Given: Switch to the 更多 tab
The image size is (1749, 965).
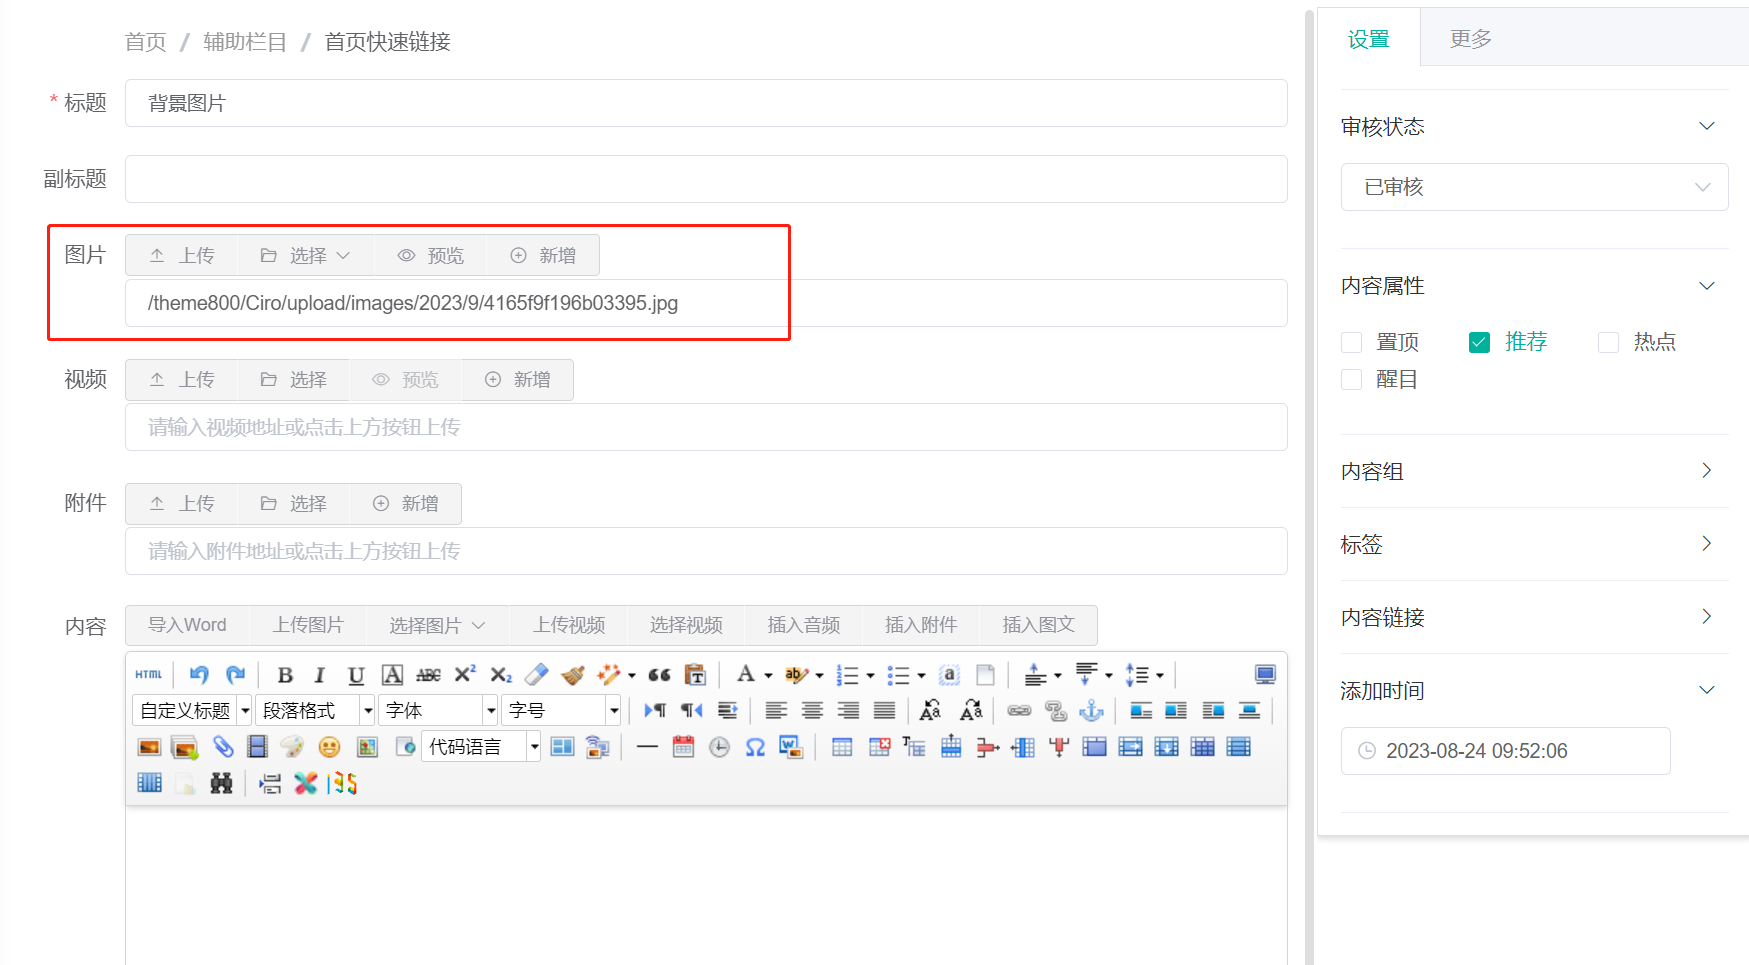Looking at the screenshot, I should tap(1470, 39).
